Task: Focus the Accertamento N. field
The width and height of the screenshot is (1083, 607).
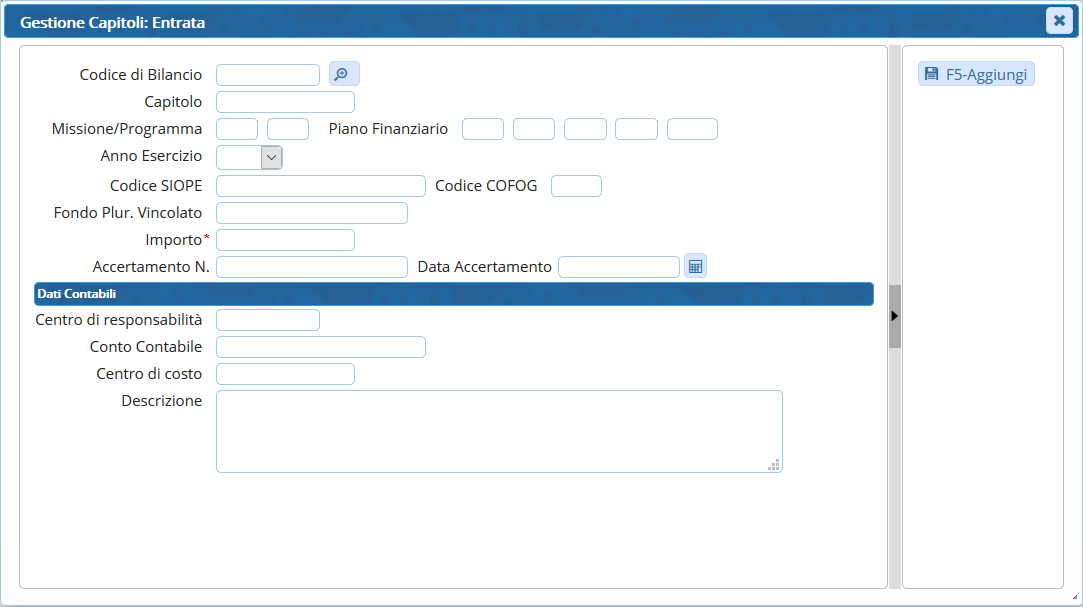Action: [x=311, y=267]
